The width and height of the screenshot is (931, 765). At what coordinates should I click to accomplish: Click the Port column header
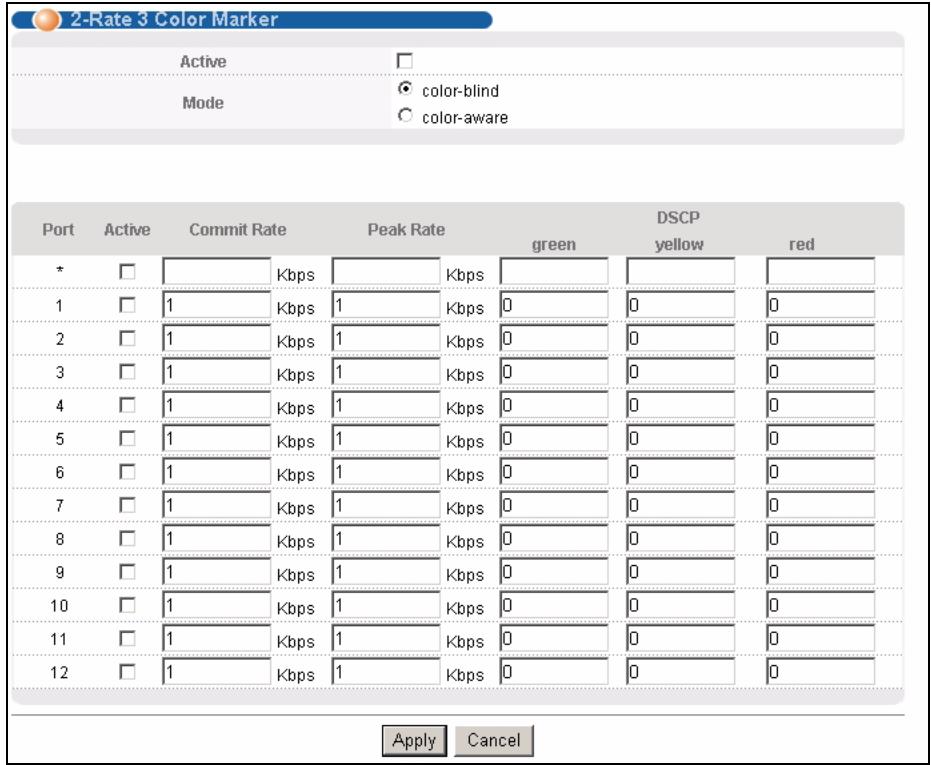pos(58,229)
